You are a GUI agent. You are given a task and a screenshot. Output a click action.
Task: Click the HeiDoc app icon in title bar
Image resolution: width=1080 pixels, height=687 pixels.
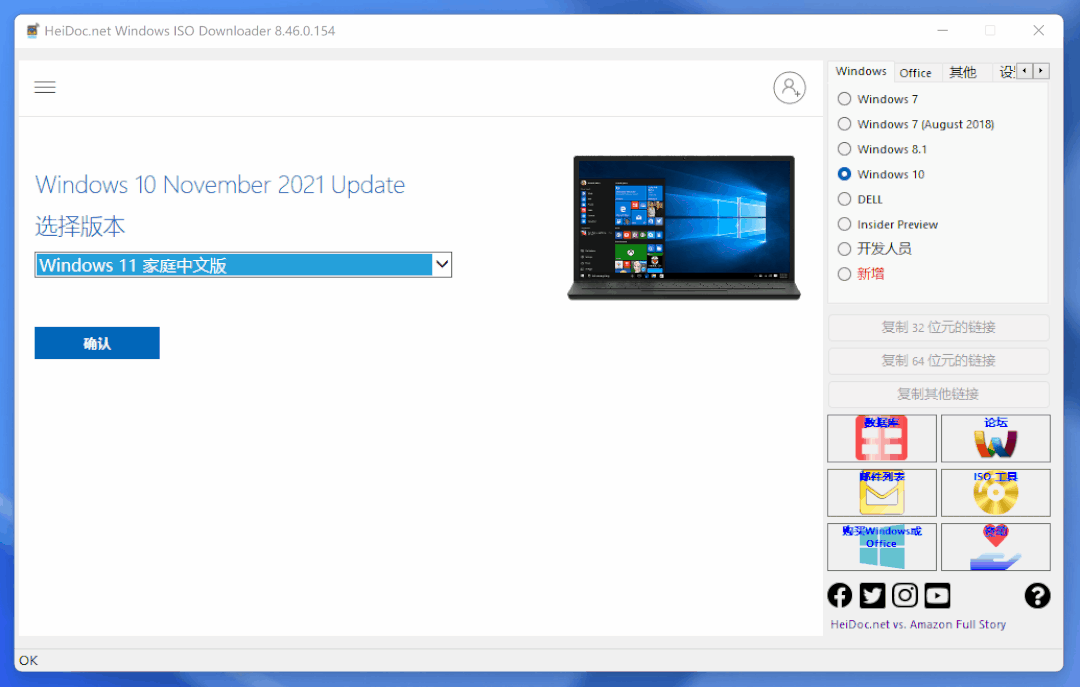pos(32,31)
